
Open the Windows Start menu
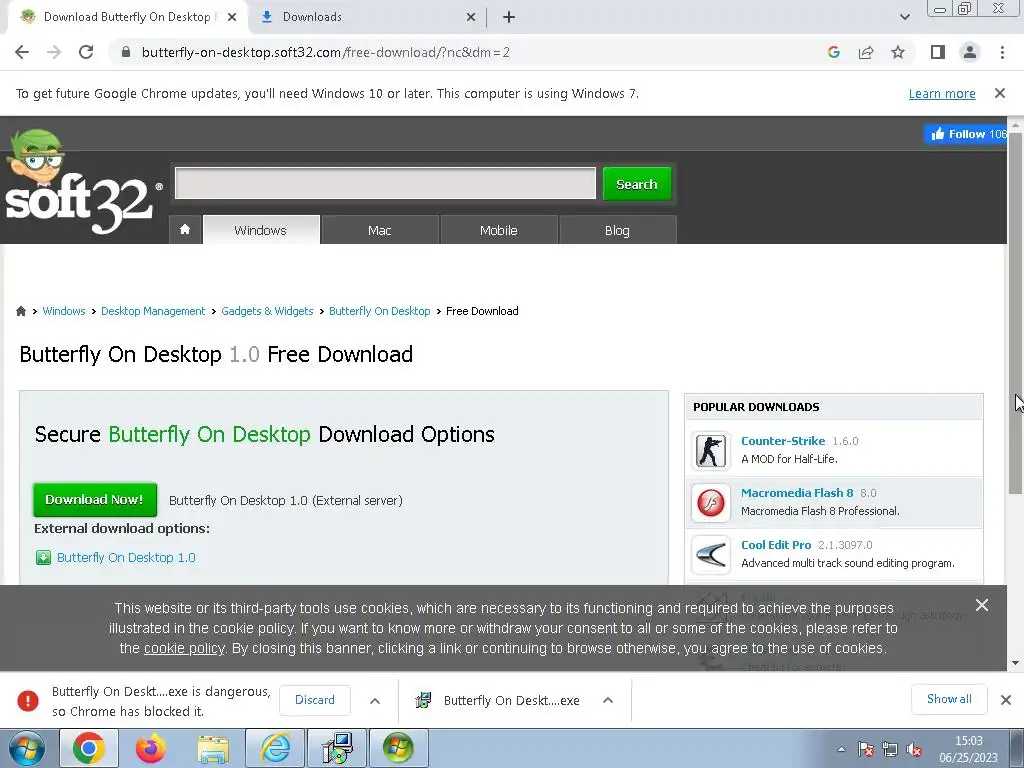click(27, 748)
